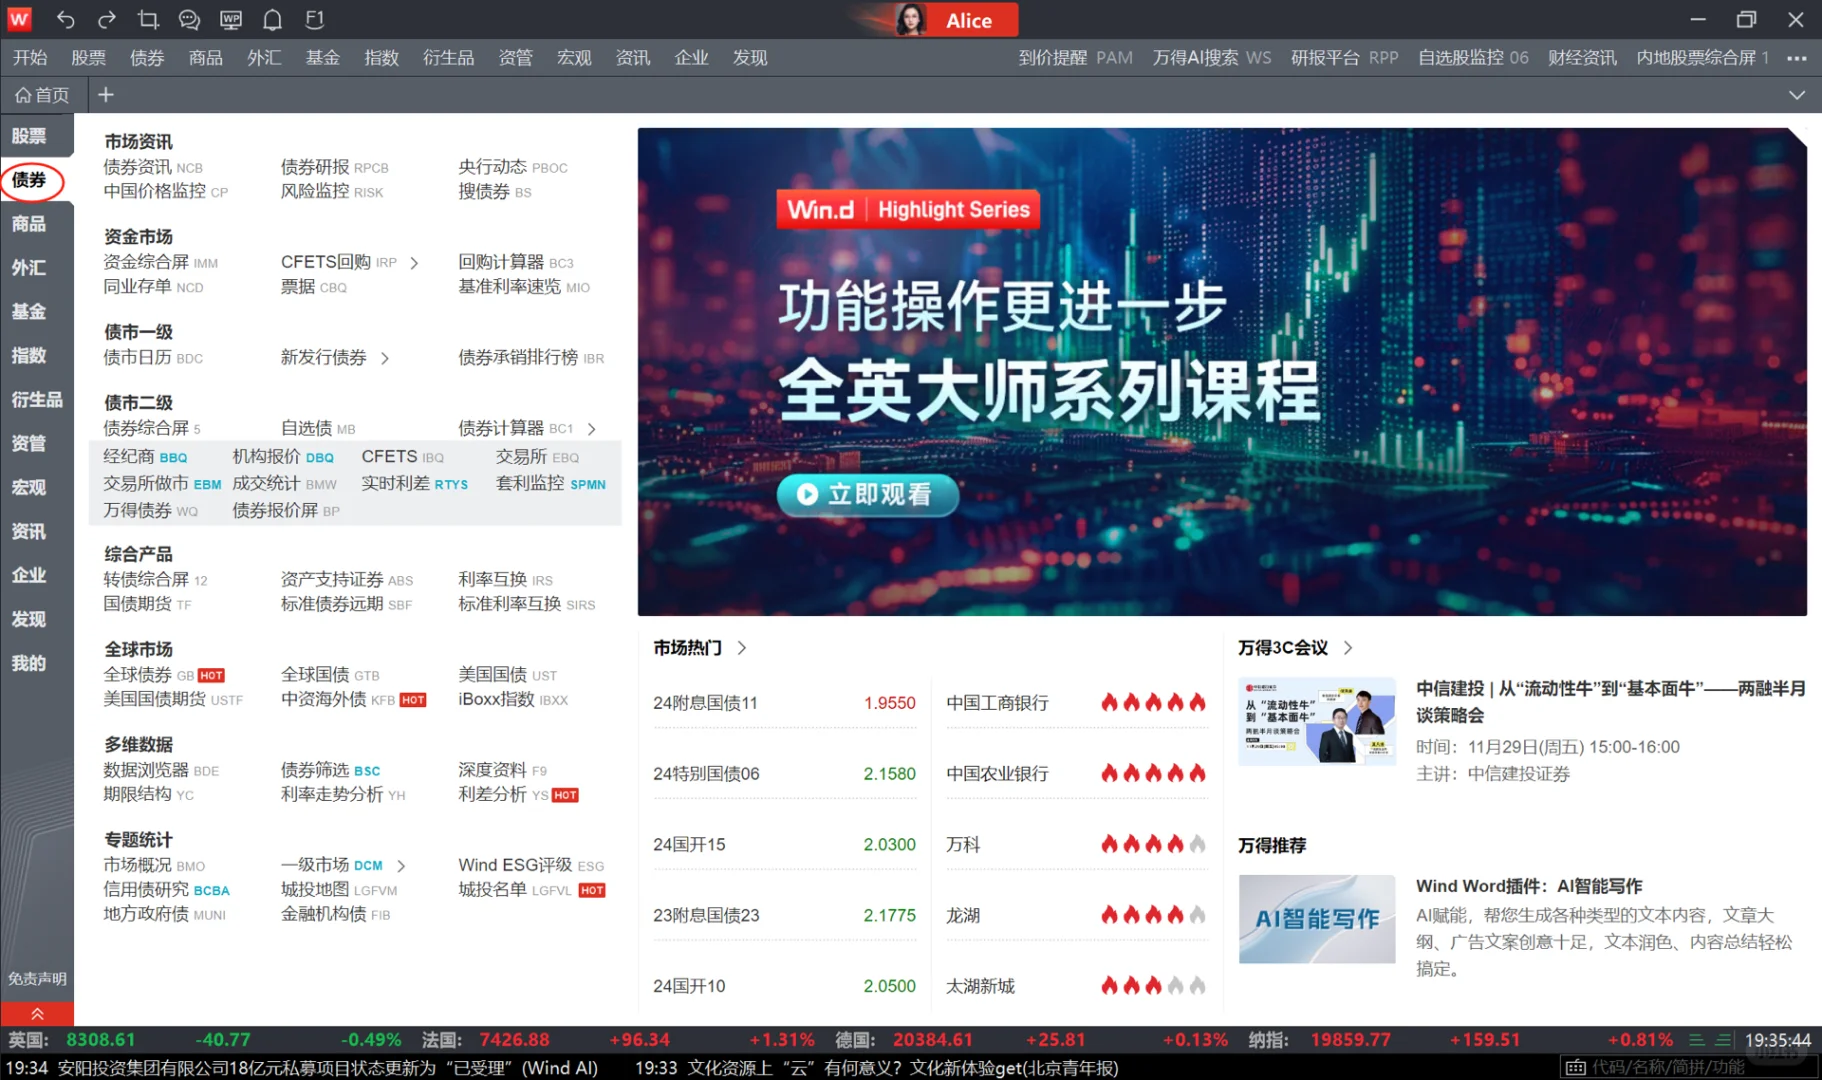This screenshot has width=1822, height=1080.
Task: Select 中国工商银行 in the hot list
Action: click(x=997, y=703)
